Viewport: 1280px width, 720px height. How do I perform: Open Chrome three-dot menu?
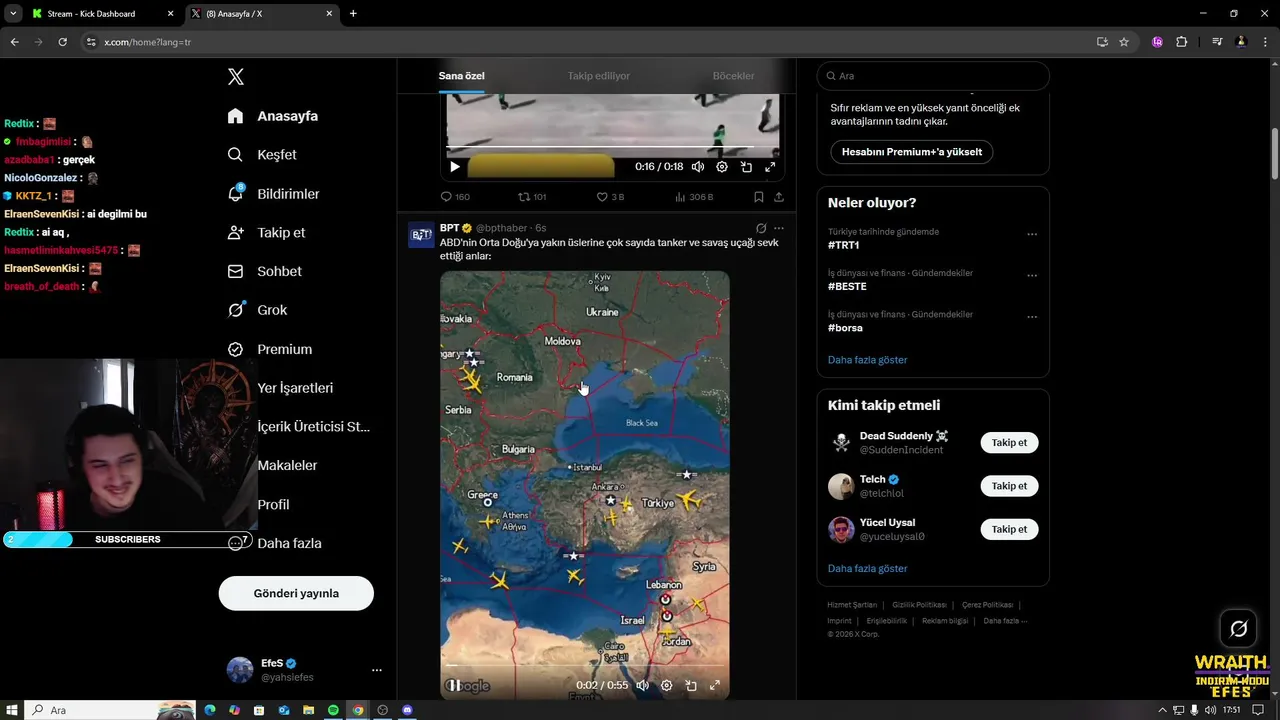[x=1263, y=42]
